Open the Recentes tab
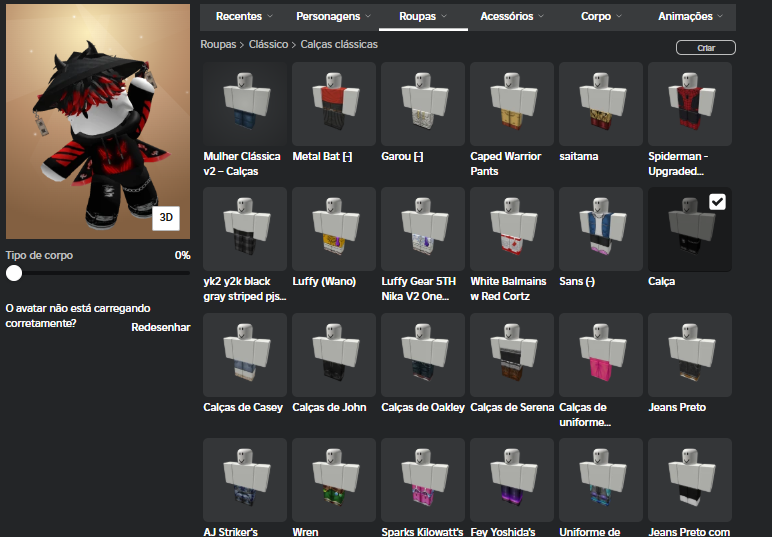This screenshot has height=537, width=772. (x=244, y=16)
